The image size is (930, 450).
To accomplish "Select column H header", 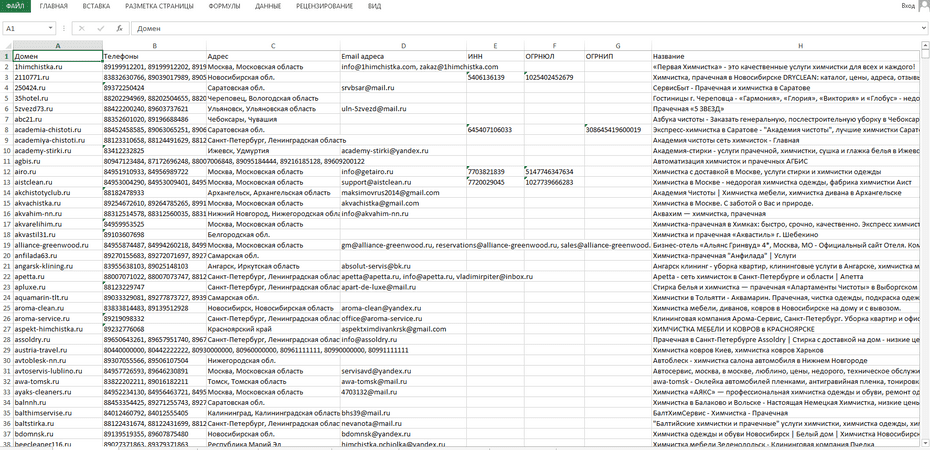I will [x=800, y=46].
